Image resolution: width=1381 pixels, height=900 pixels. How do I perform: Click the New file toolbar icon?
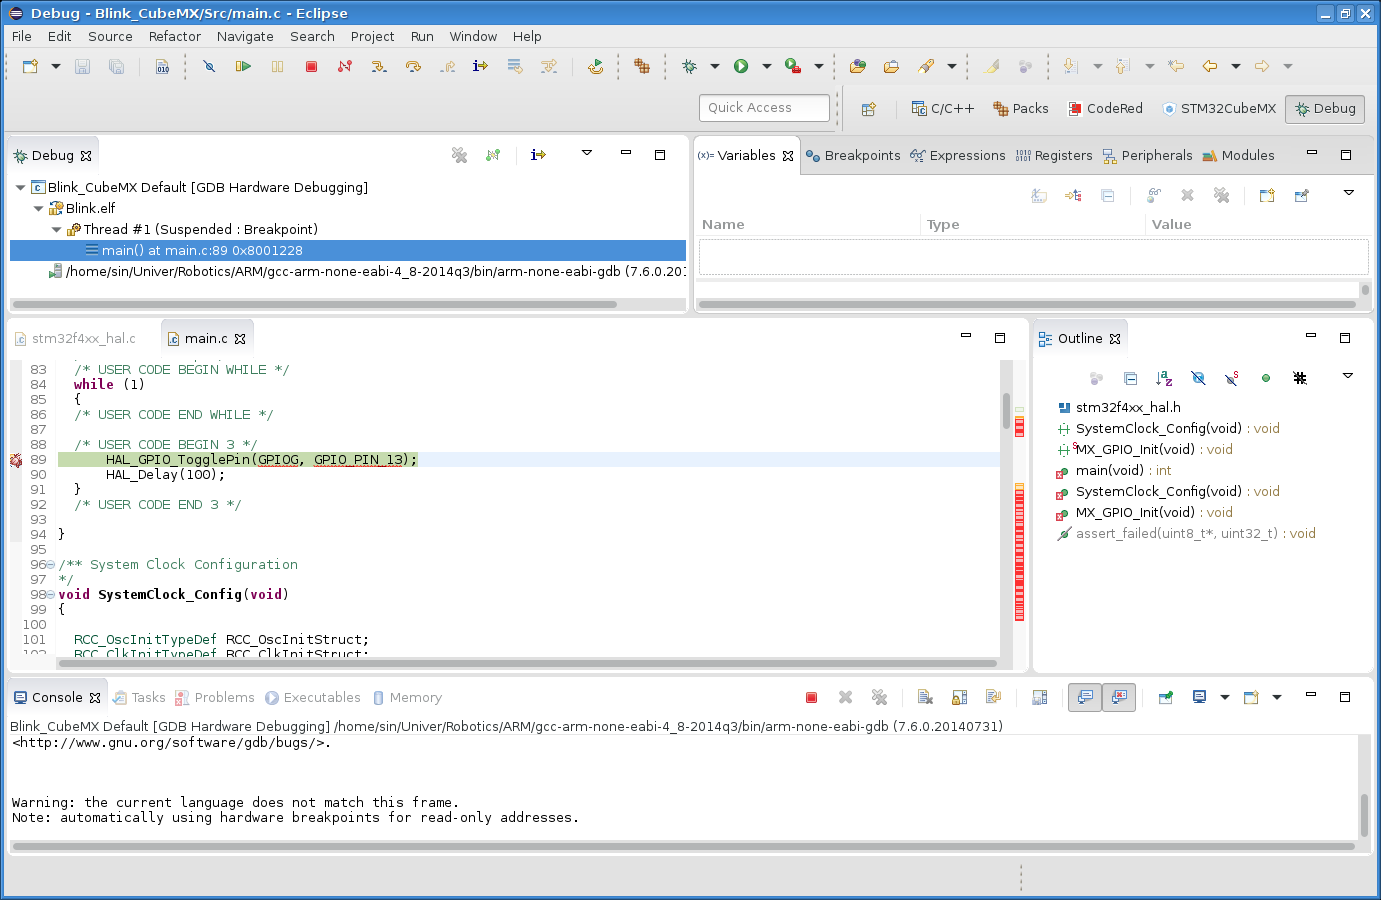pos(30,66)
